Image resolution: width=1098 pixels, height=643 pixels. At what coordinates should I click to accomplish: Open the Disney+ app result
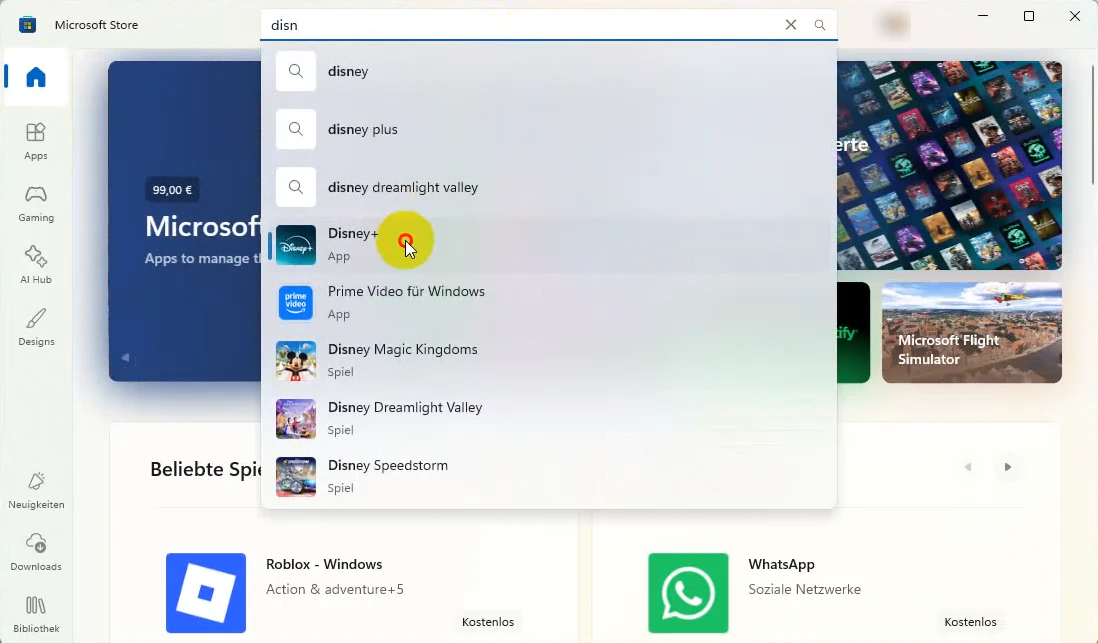(x=548, y=244)
